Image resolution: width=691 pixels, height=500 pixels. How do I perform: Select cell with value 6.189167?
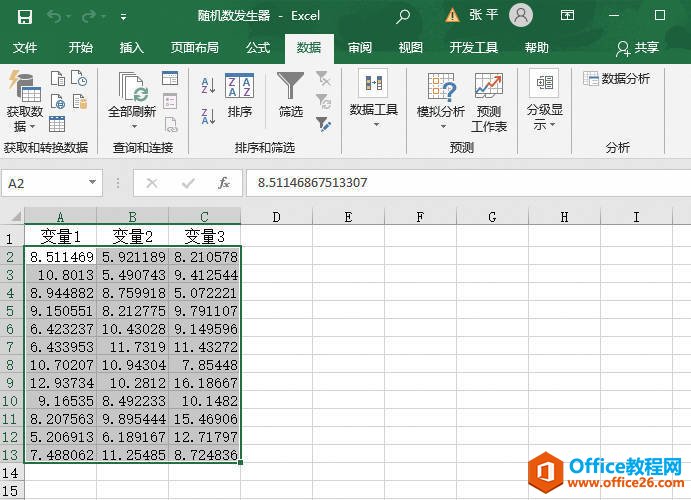coord(133,437)
